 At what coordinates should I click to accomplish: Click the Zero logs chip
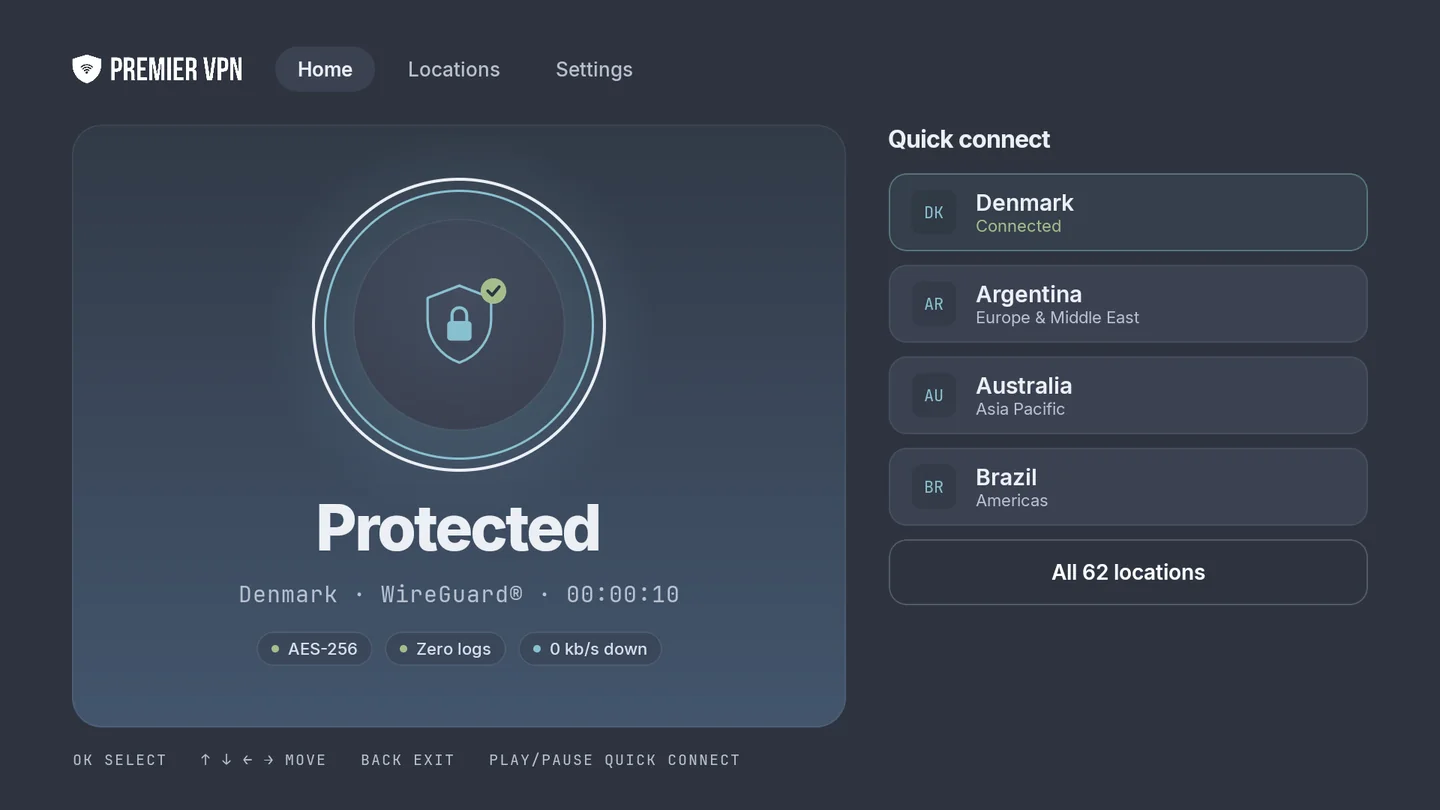[x=445, y=649]
